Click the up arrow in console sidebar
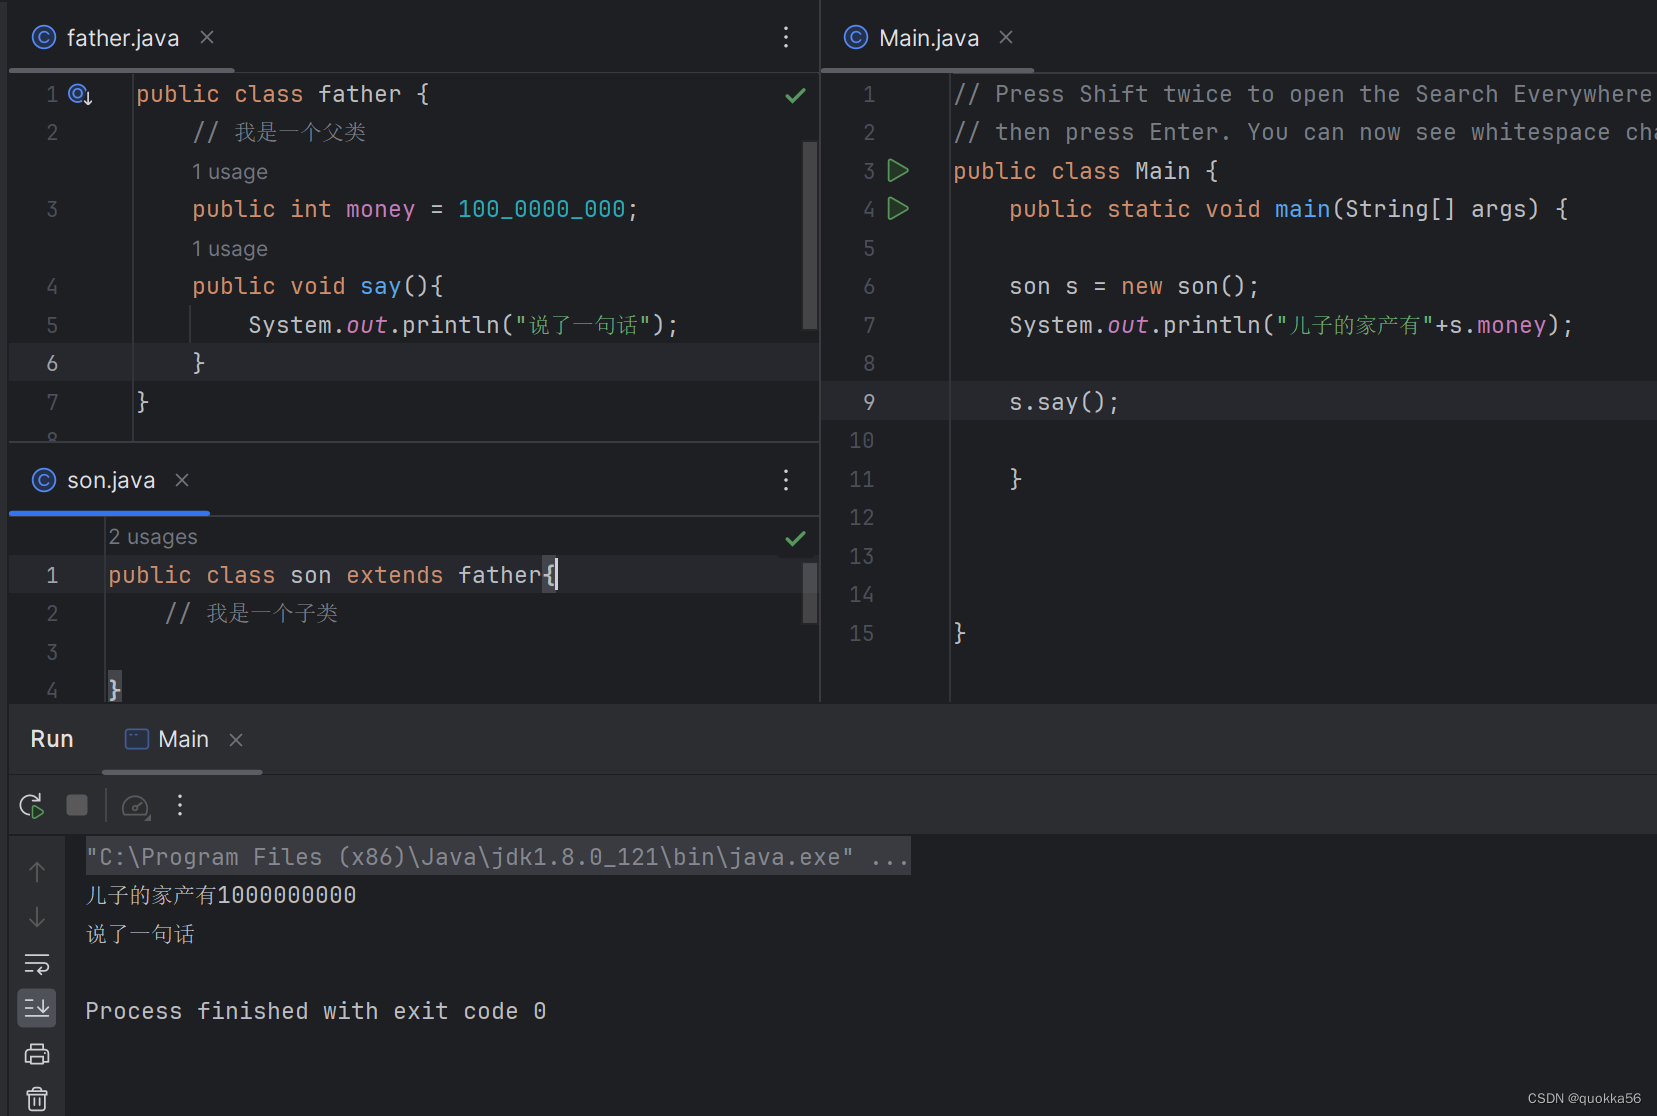This screenshot has height=1116, width=1657. (37, 872)
